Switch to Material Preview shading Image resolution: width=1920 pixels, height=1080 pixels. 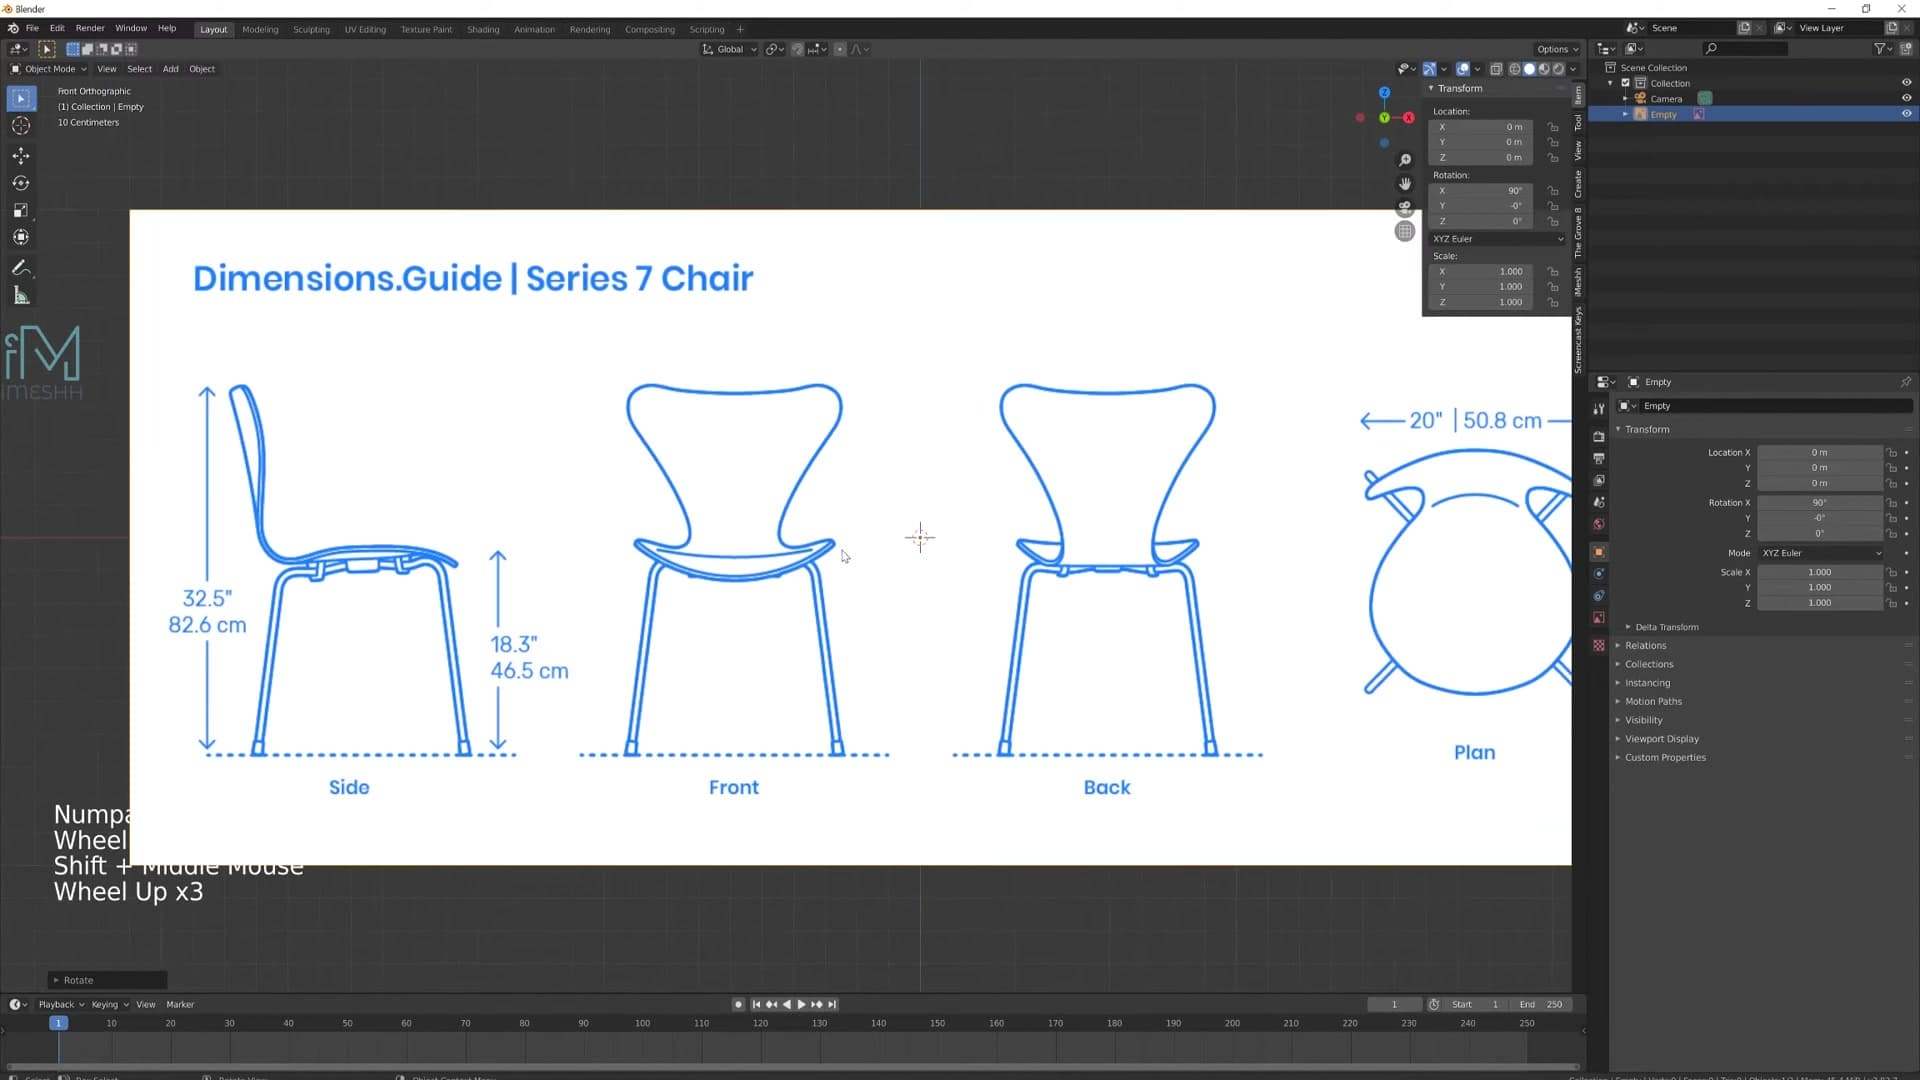click(x=1544, y=69)
